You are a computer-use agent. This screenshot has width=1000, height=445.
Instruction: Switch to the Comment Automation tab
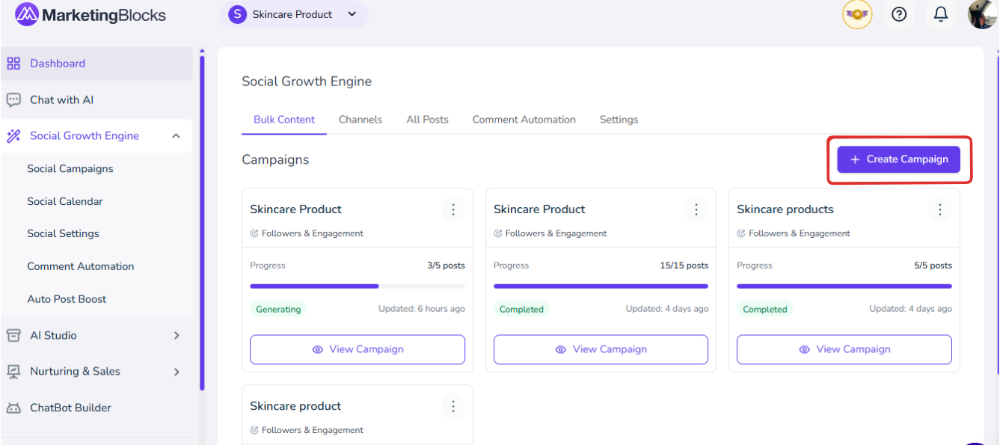(524, 120)
